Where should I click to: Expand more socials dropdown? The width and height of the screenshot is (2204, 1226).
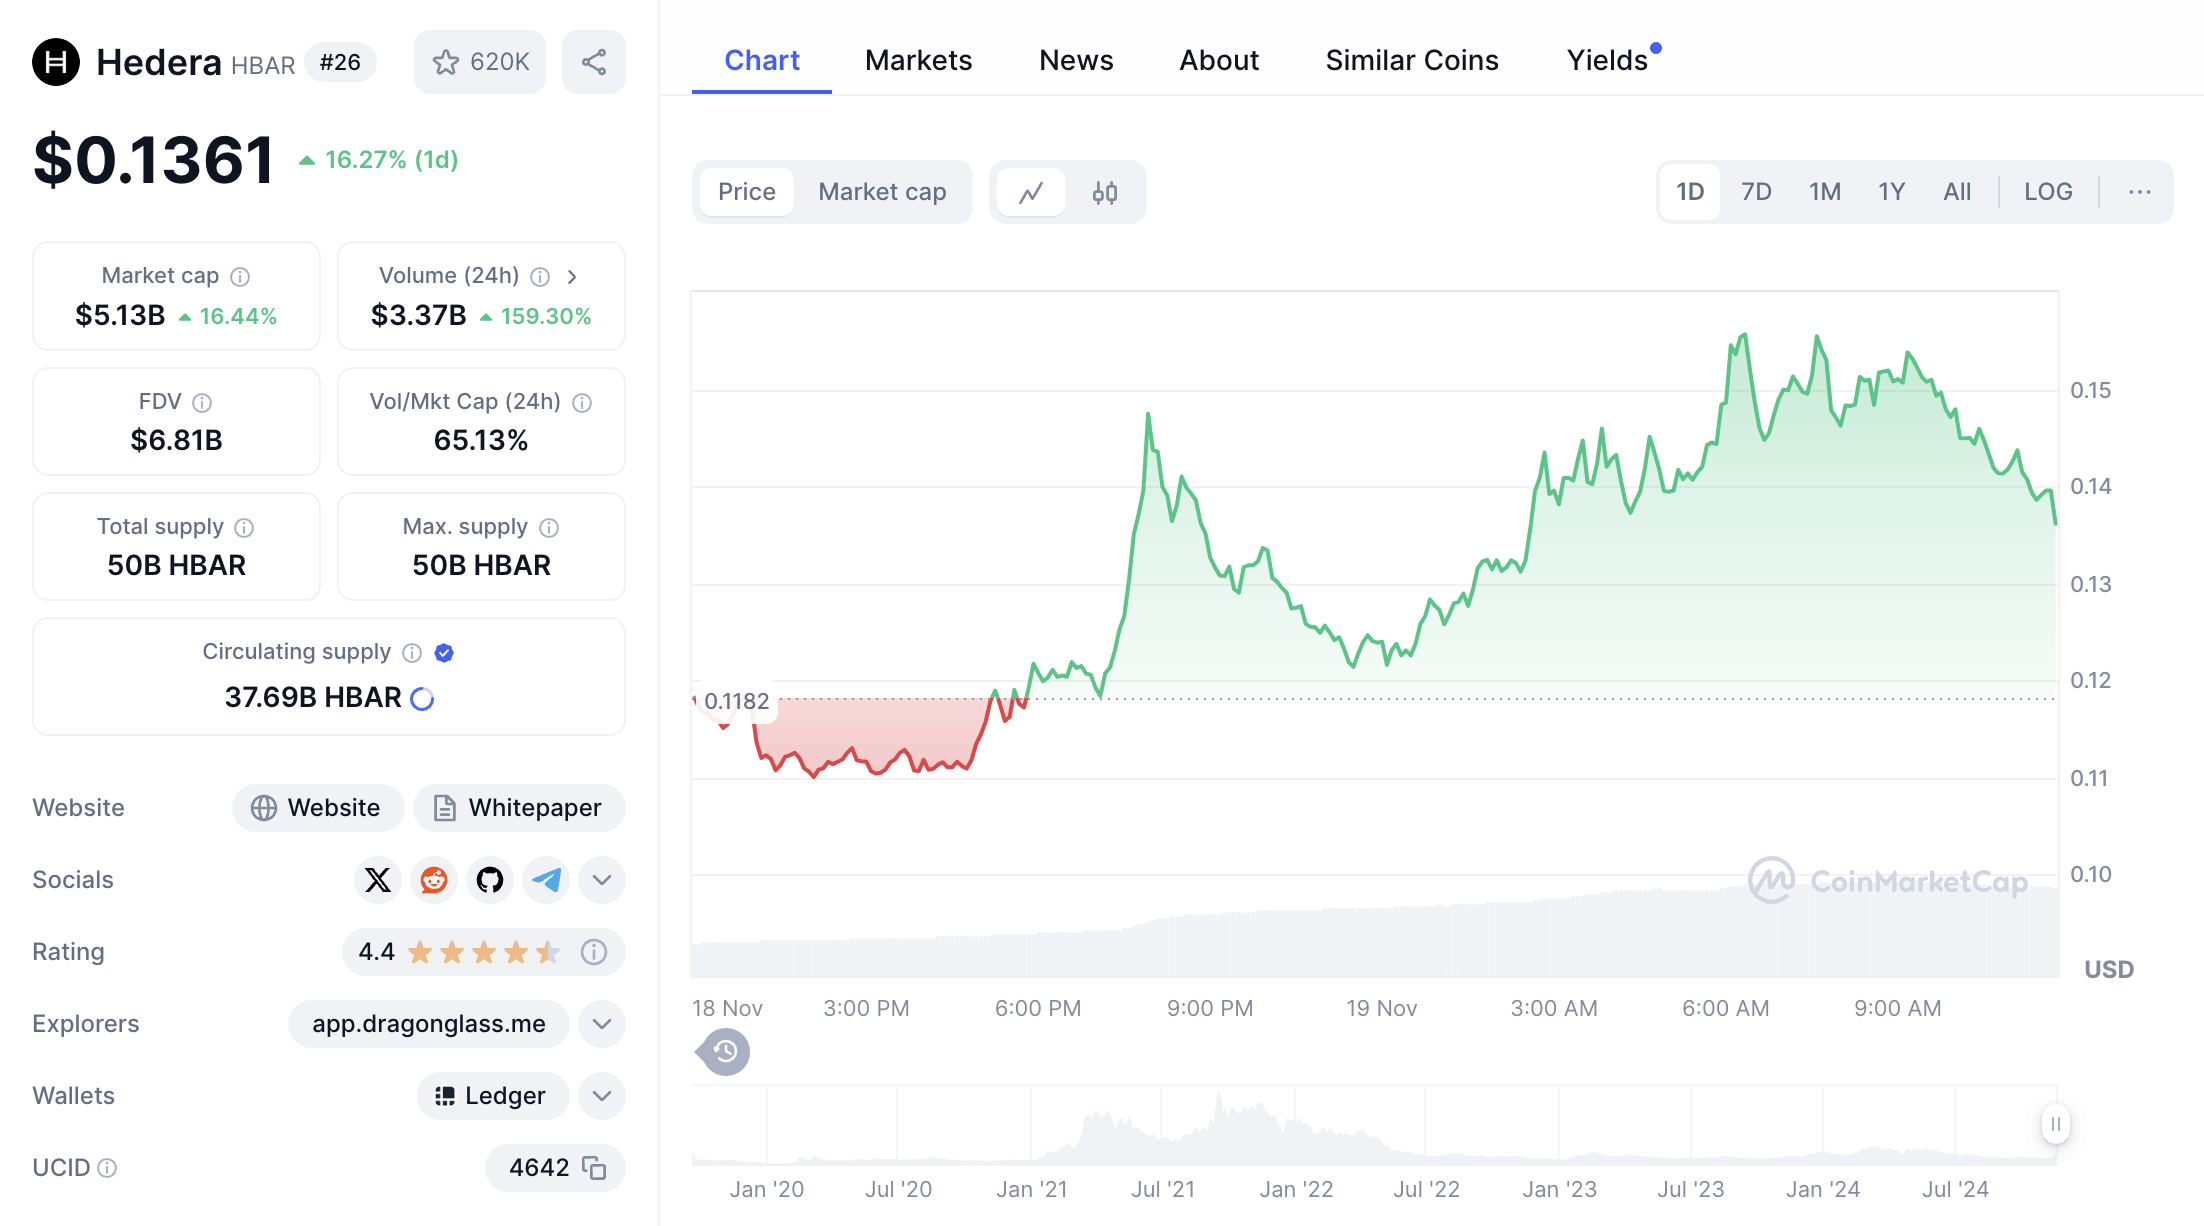tap(601, 880)
